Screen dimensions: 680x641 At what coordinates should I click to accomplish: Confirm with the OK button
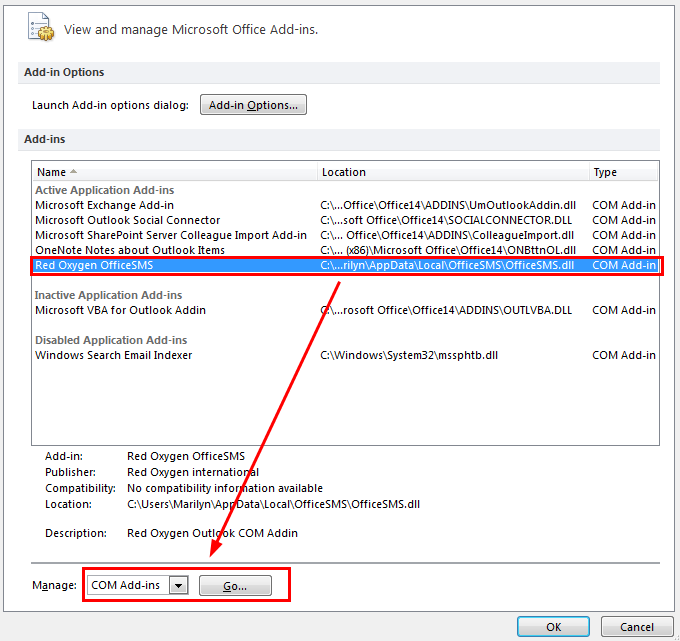tap(553, 627)
